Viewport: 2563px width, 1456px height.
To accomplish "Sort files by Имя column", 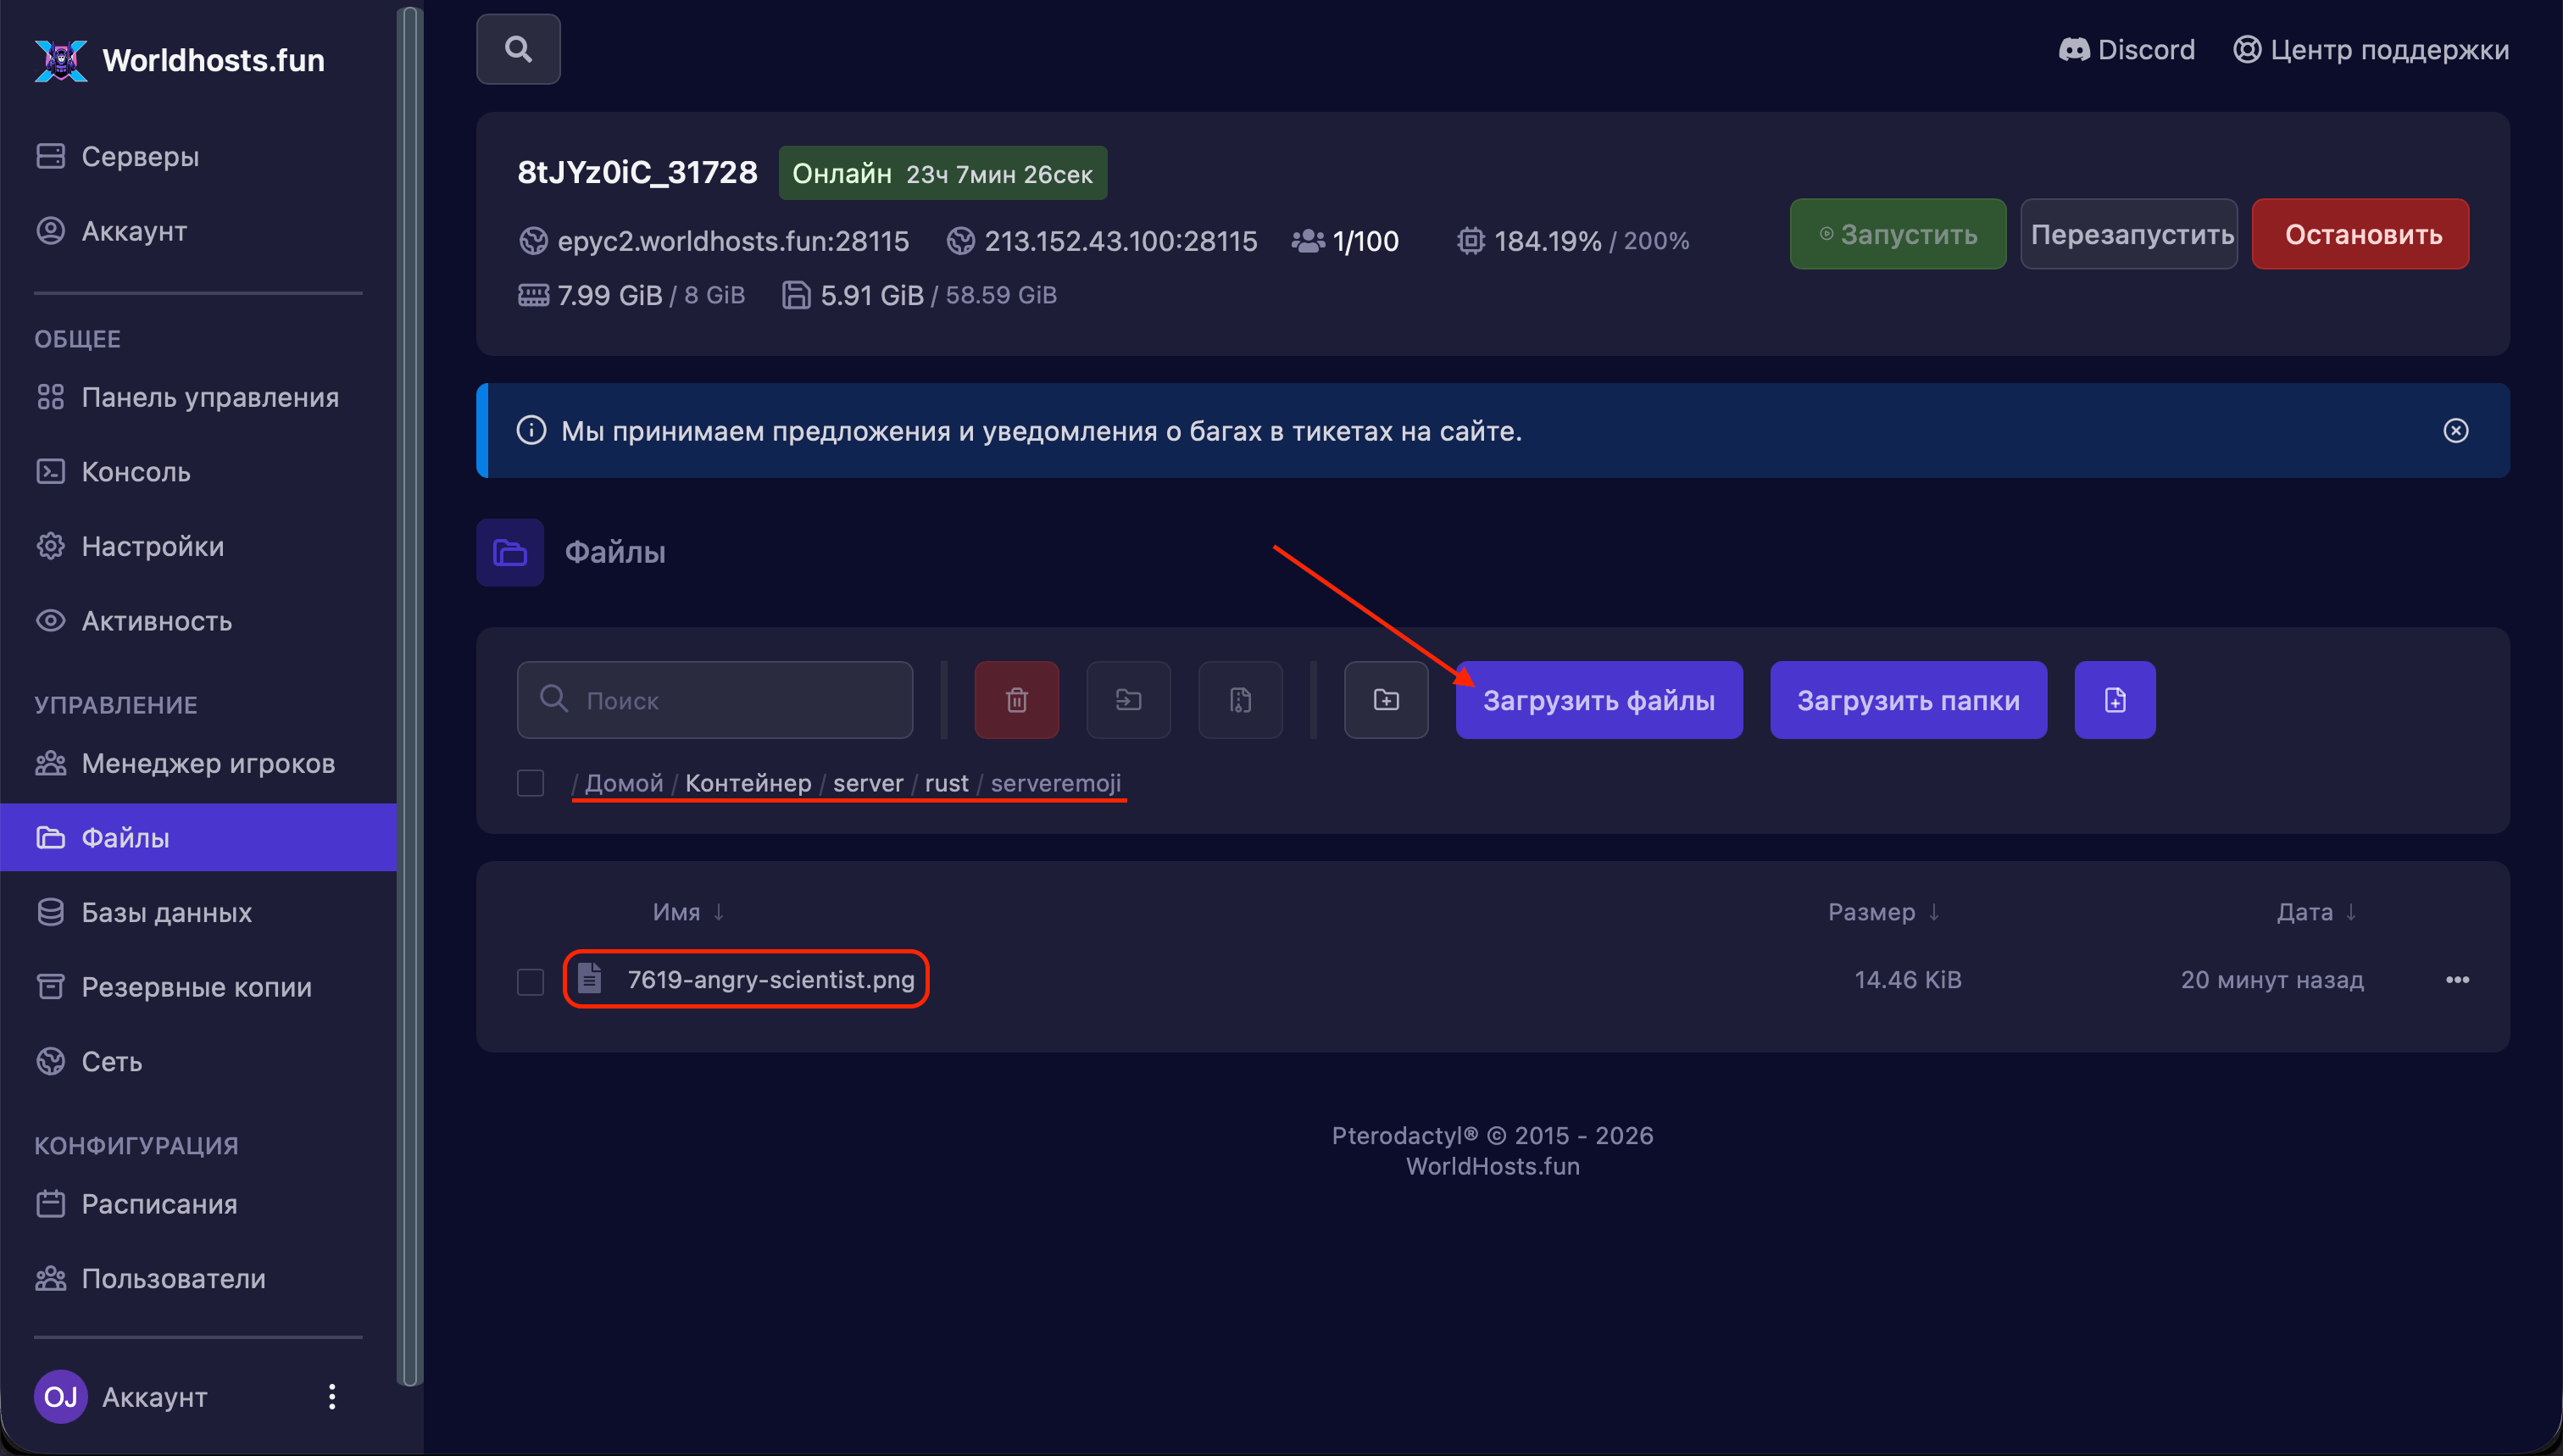I will 688,912.
